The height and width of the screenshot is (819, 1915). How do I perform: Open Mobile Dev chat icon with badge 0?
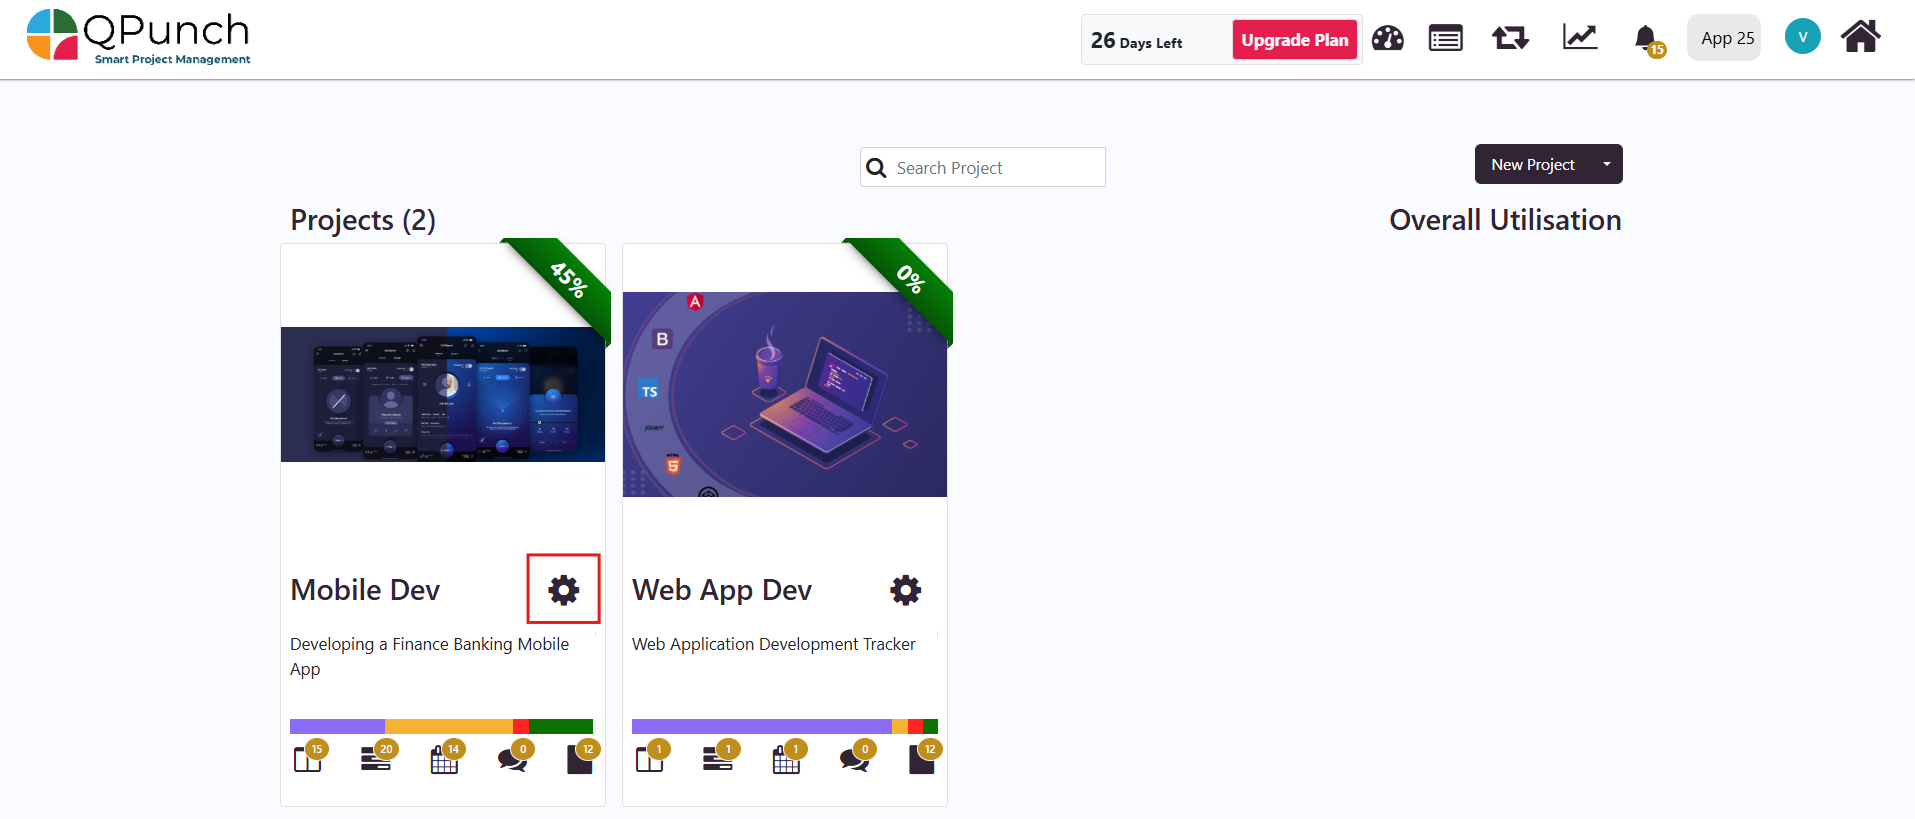point(515,758)
